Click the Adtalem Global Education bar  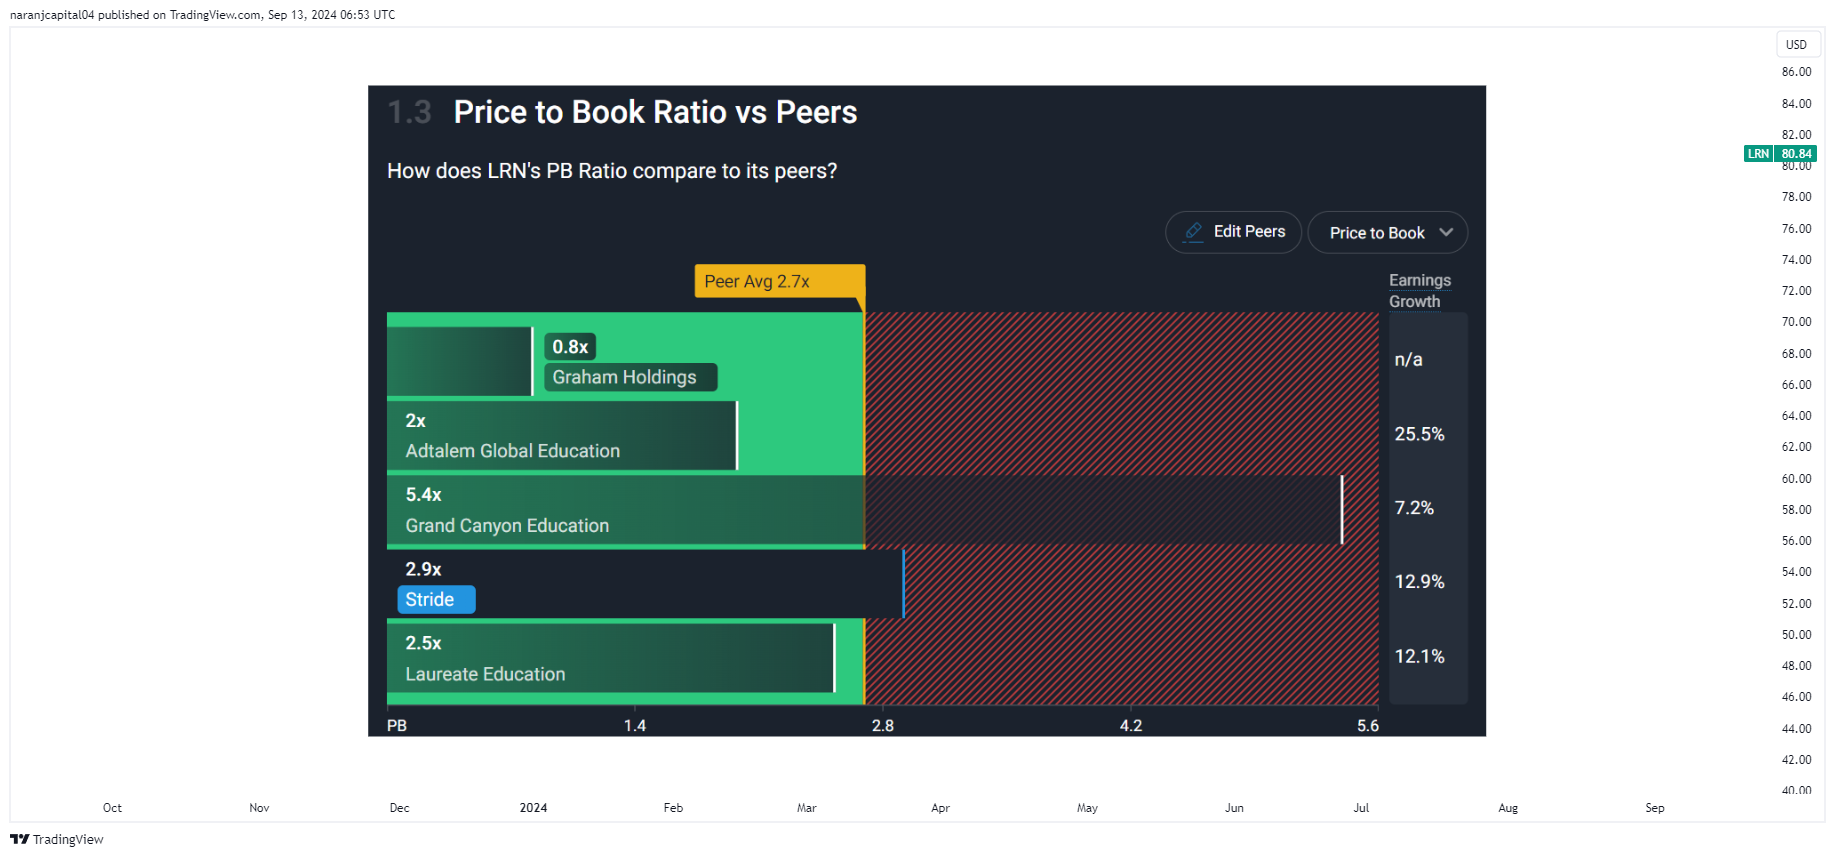[562, 436]
